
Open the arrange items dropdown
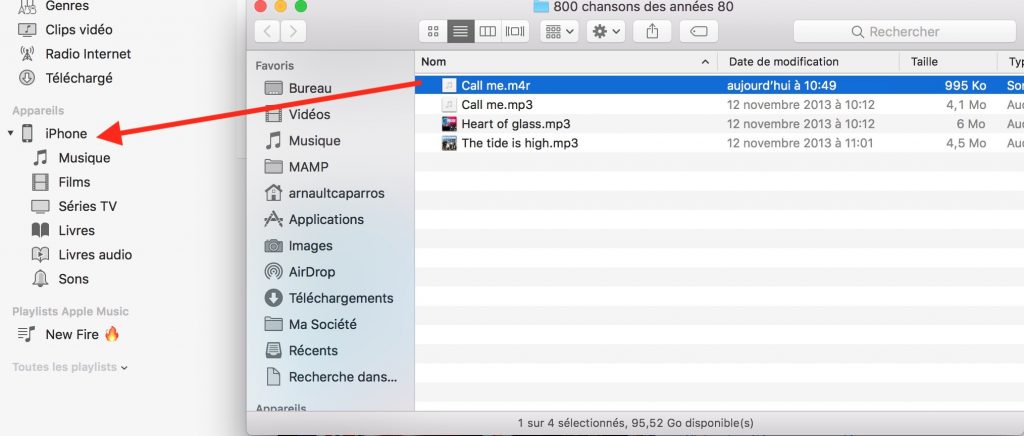coord(559,31)
